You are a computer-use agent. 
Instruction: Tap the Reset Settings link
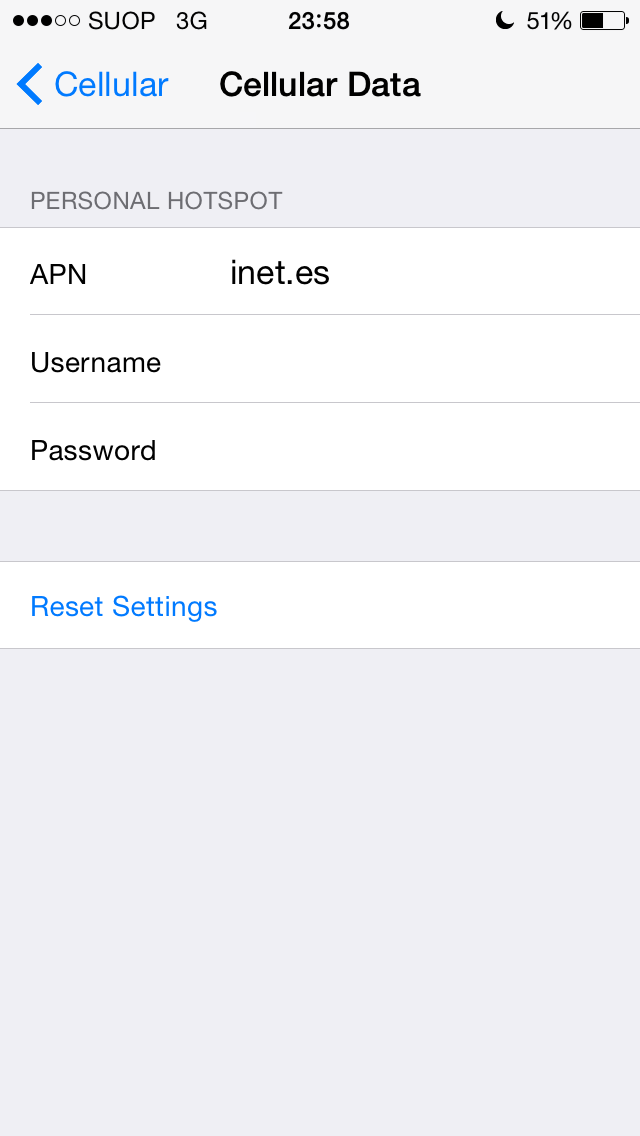124,606
